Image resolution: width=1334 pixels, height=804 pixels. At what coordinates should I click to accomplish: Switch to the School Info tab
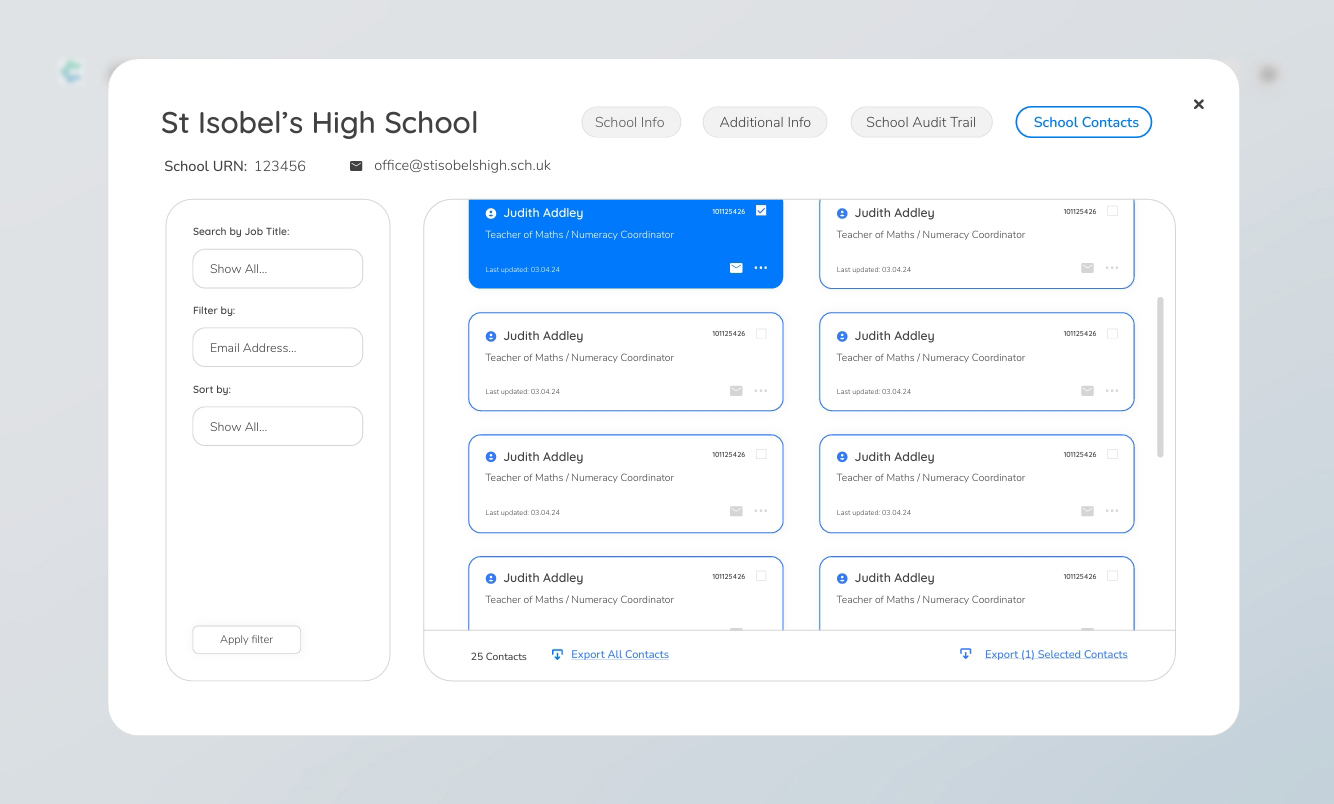[630, 122]
